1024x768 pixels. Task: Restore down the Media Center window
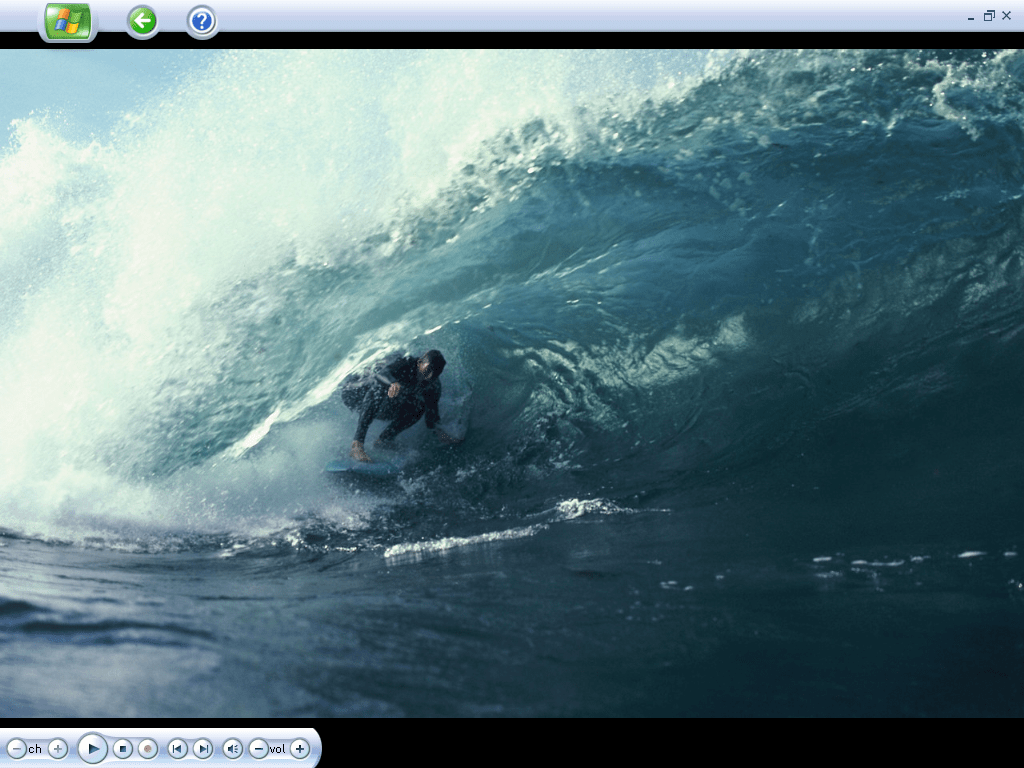988,15
